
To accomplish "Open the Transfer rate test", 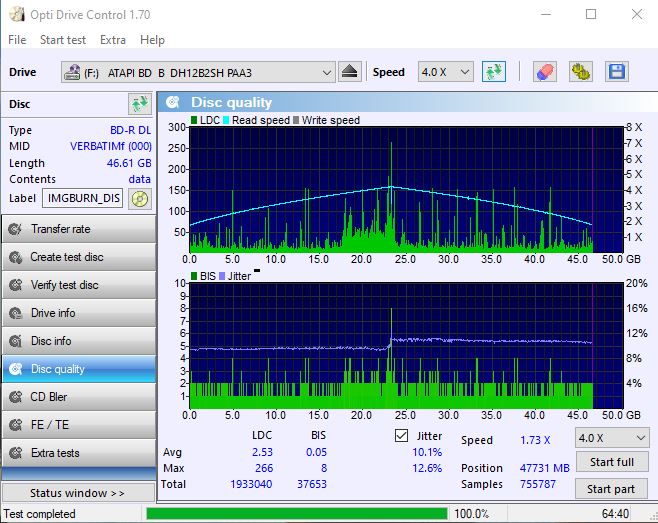I will [78, 229].
